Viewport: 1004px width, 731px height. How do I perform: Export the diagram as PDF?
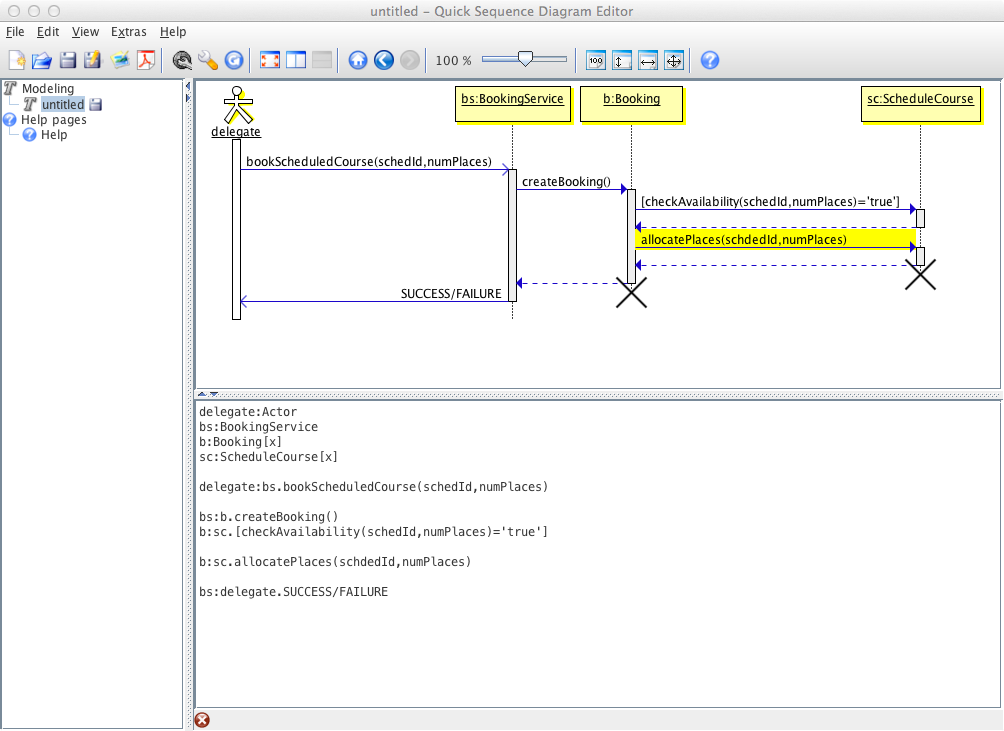pos(147,61)
